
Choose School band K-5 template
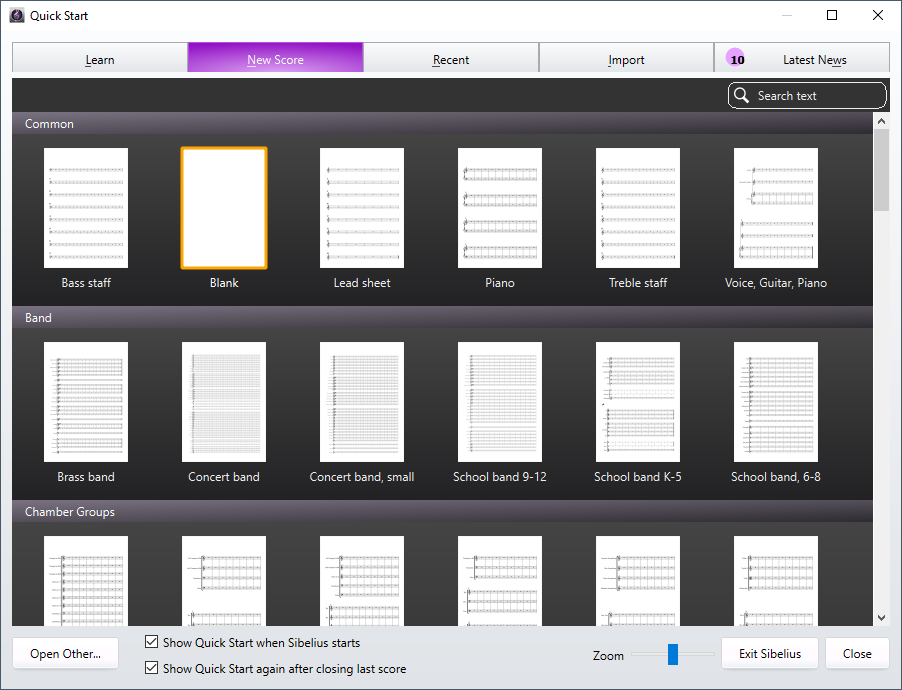(x=638, y=402)
